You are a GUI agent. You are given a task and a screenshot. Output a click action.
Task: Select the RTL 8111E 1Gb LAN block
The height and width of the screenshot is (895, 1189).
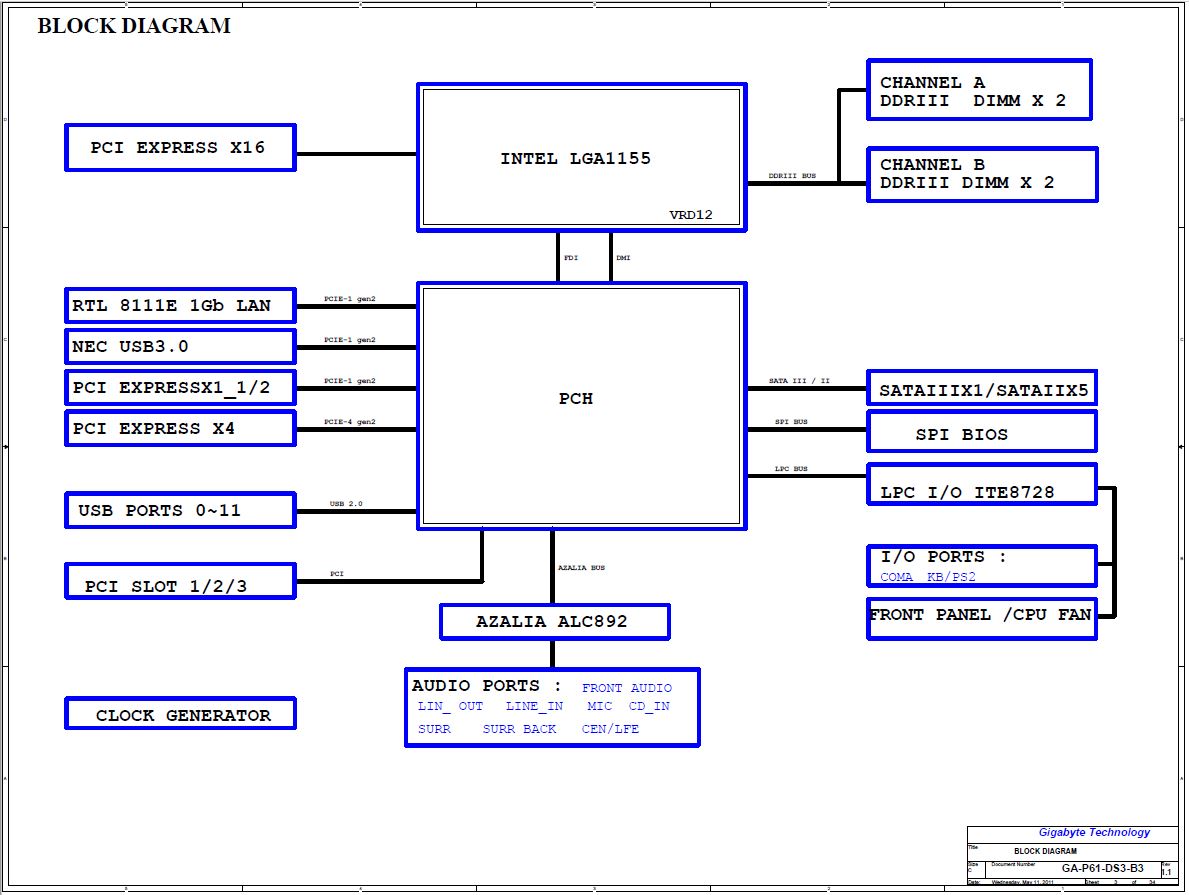point(180,306)
